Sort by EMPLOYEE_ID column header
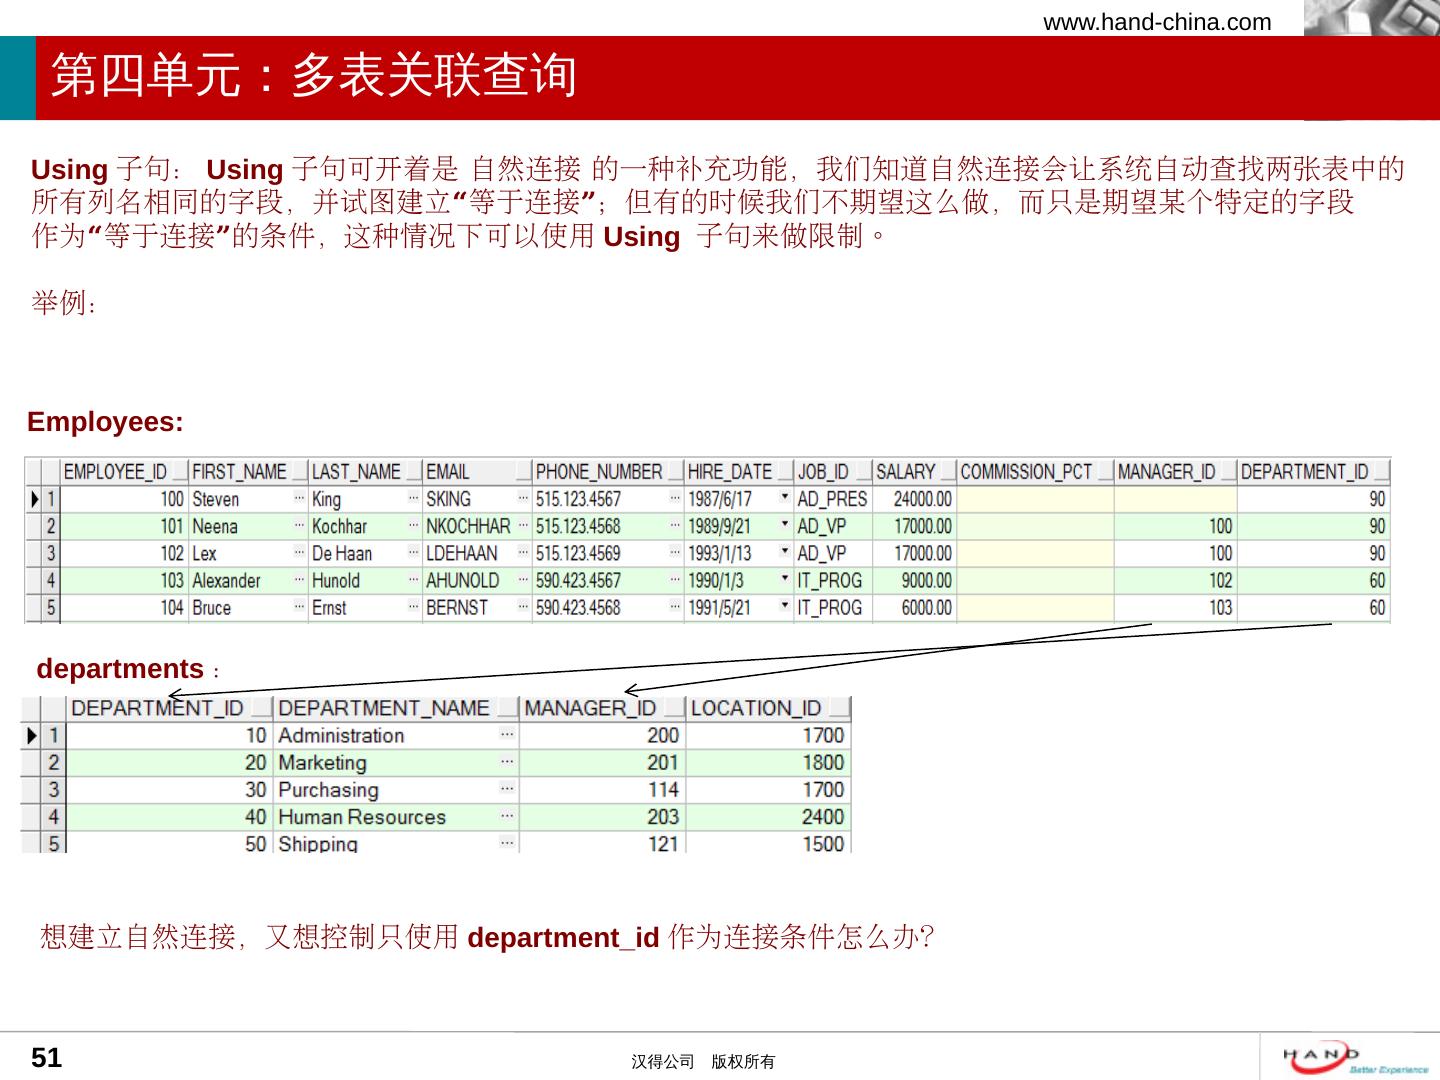The image size is (1440, 1080). pos(115,472)
